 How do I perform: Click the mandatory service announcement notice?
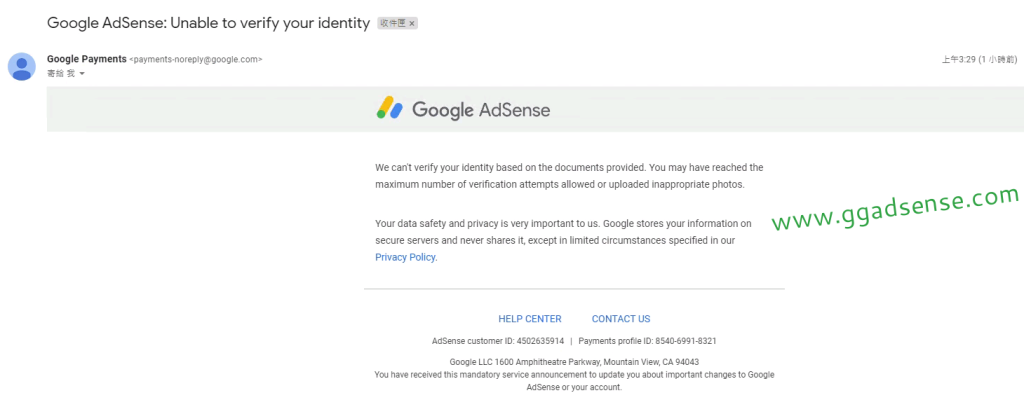click(574, 381)
